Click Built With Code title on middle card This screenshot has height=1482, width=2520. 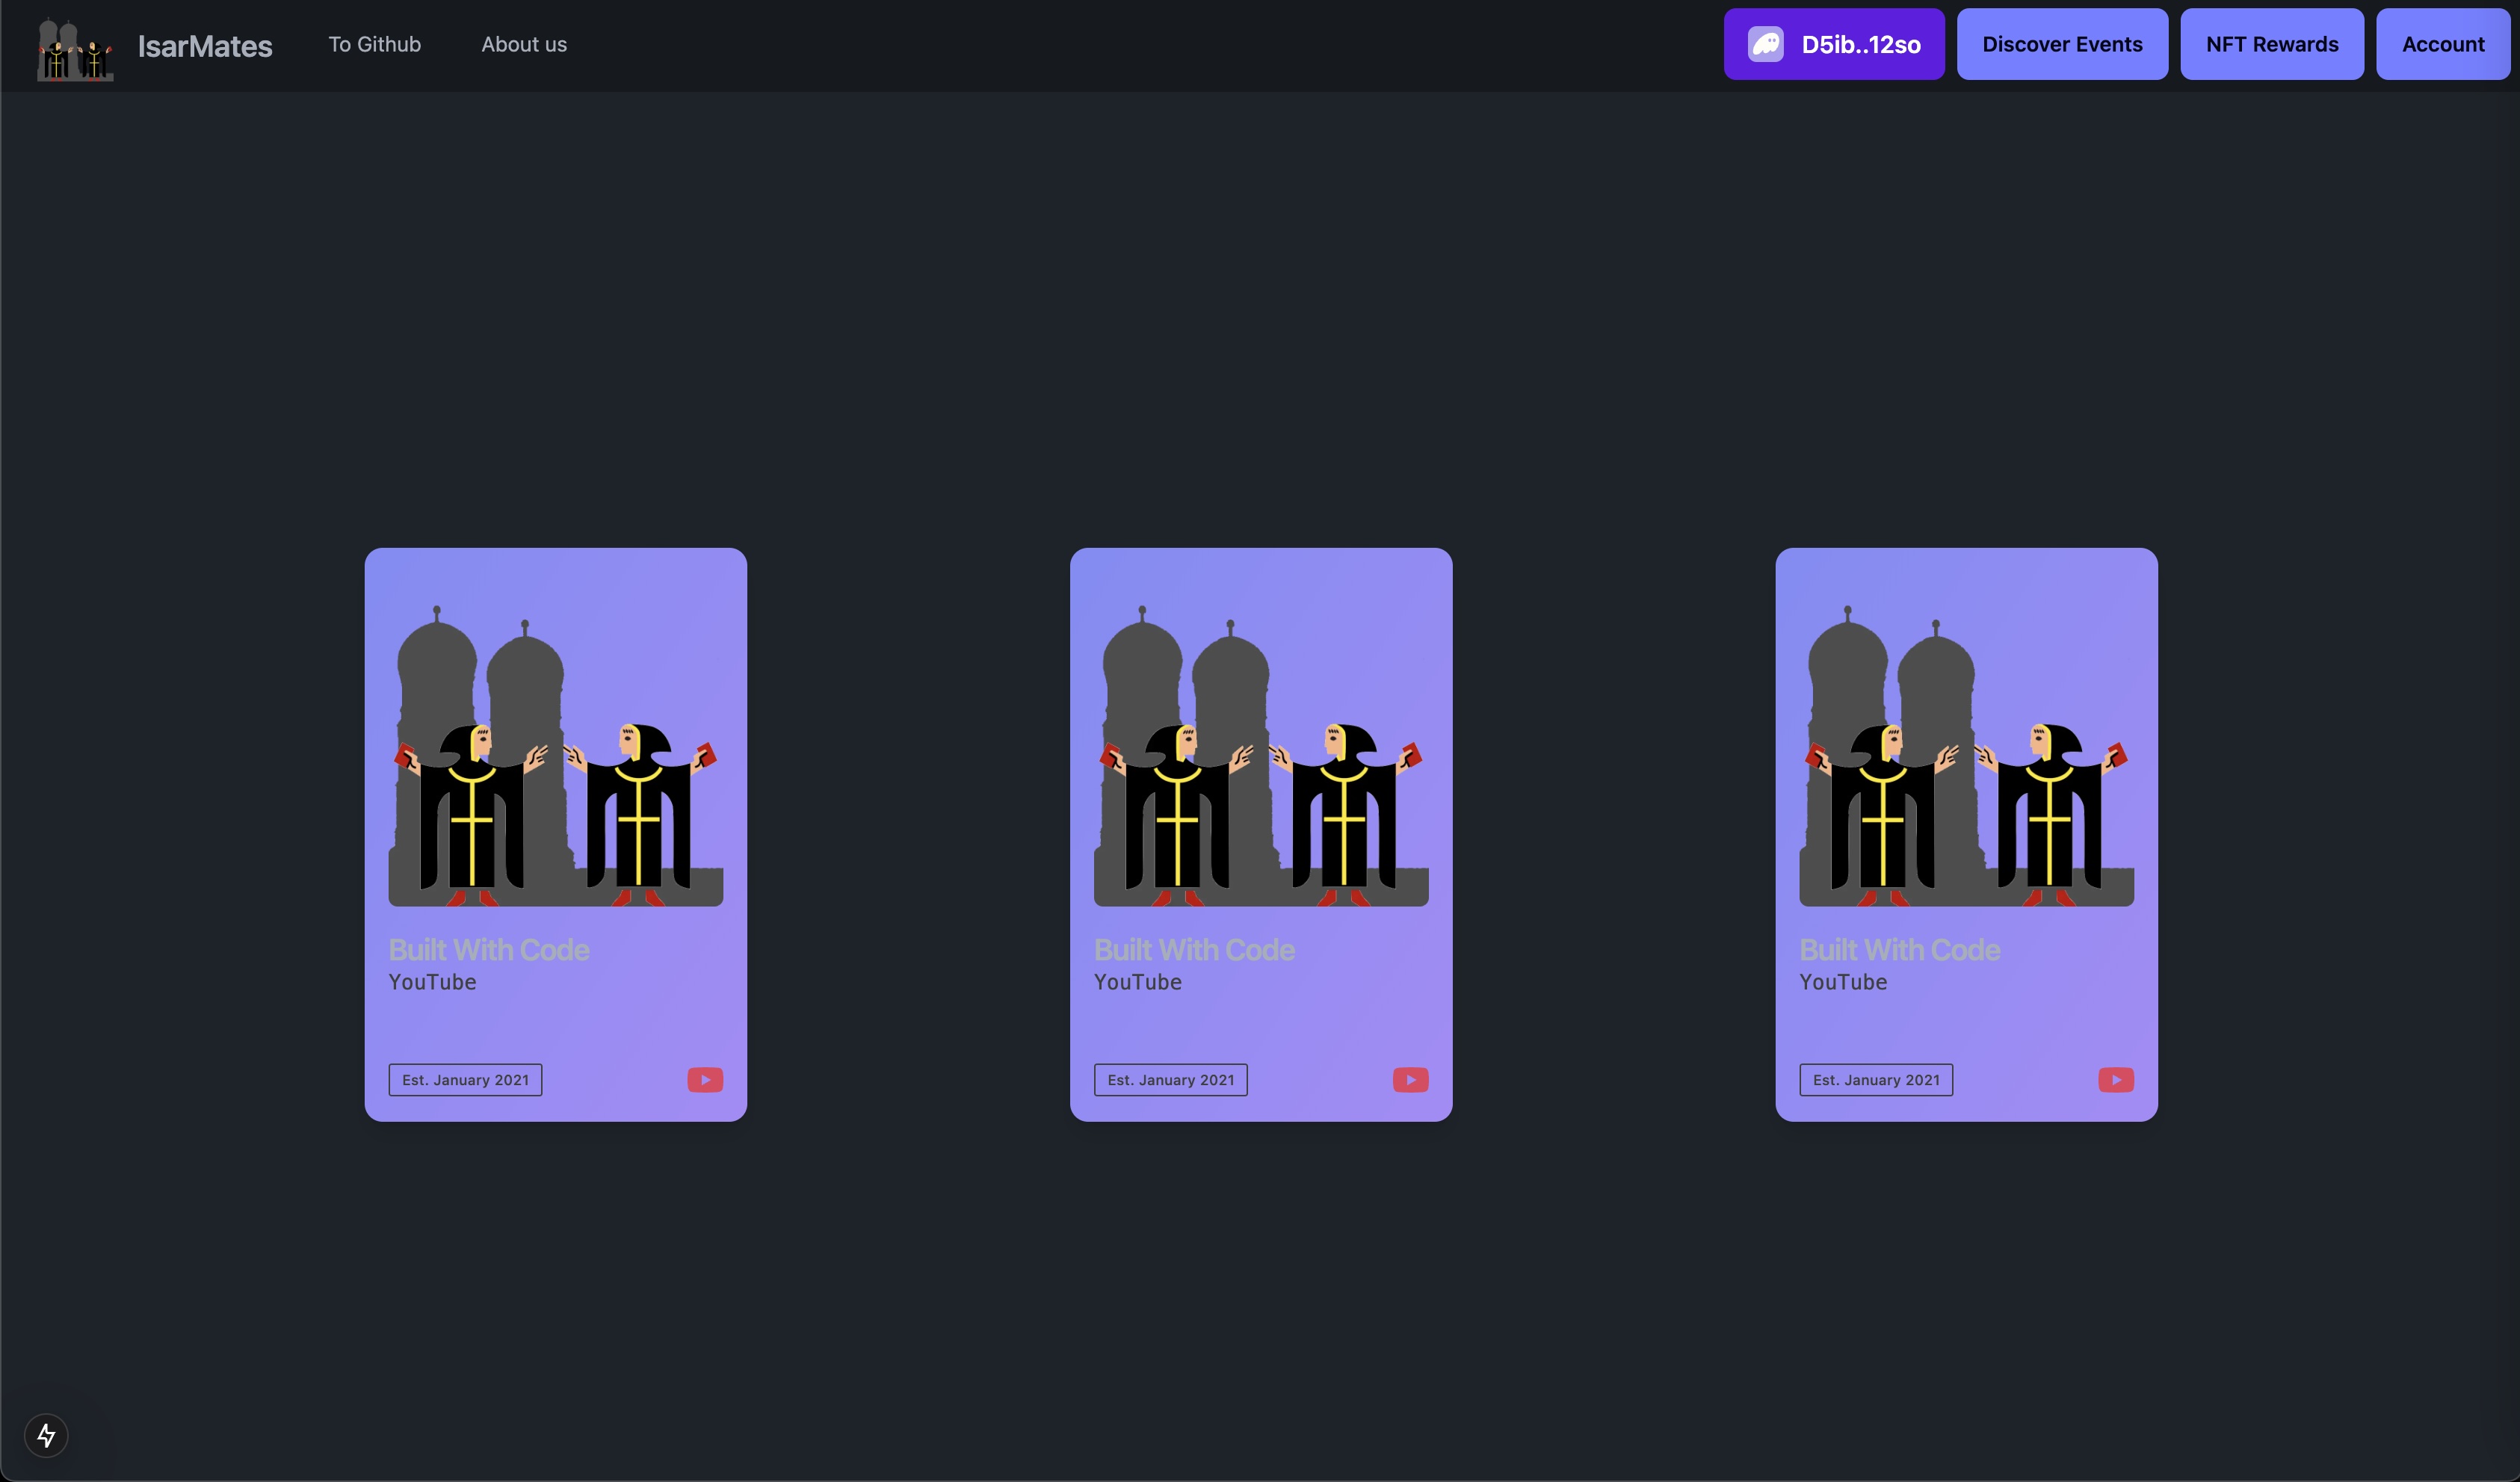pyautogui.click(x=1194, y=949)
